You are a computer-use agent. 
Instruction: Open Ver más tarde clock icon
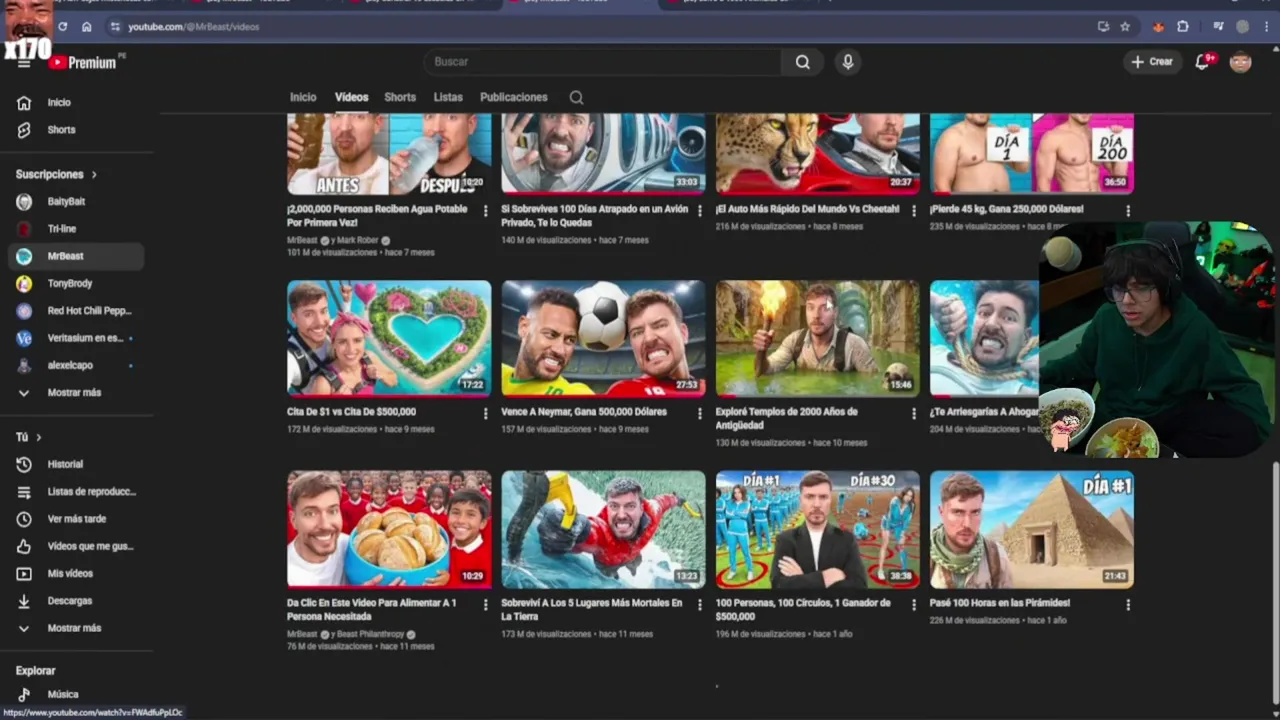[24, 519]
